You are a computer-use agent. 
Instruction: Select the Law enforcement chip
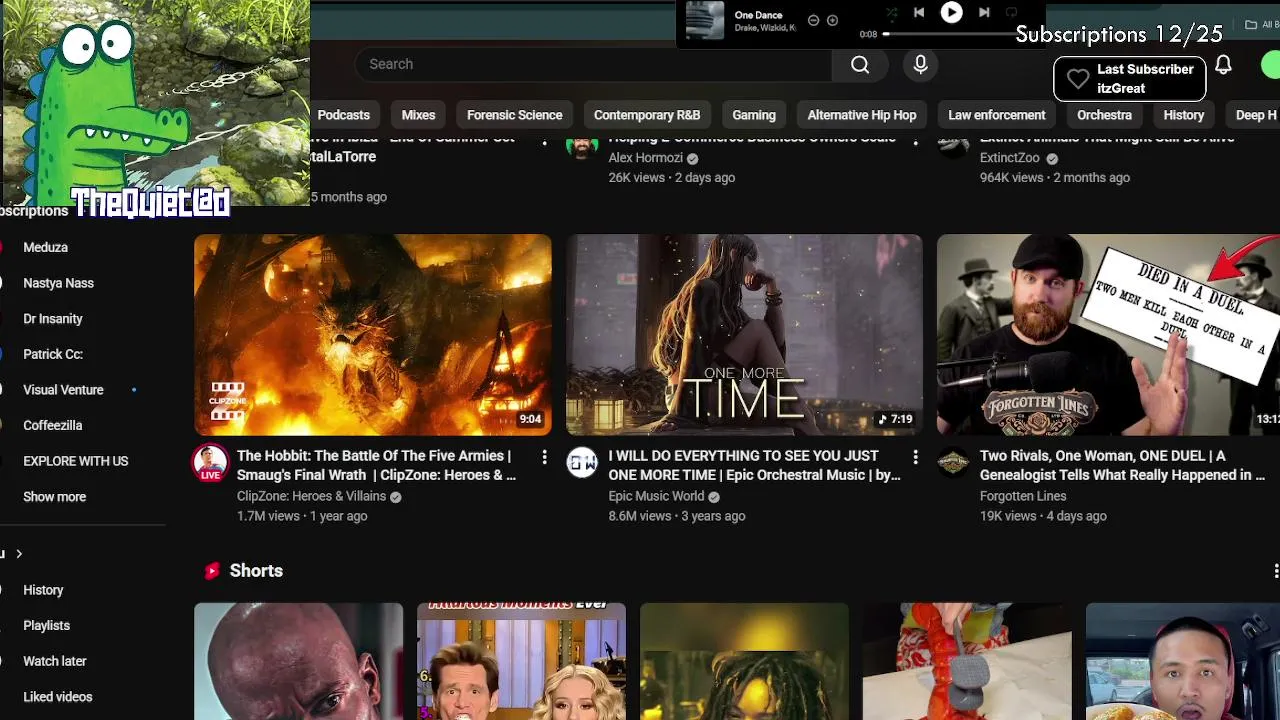coord(997,115)
